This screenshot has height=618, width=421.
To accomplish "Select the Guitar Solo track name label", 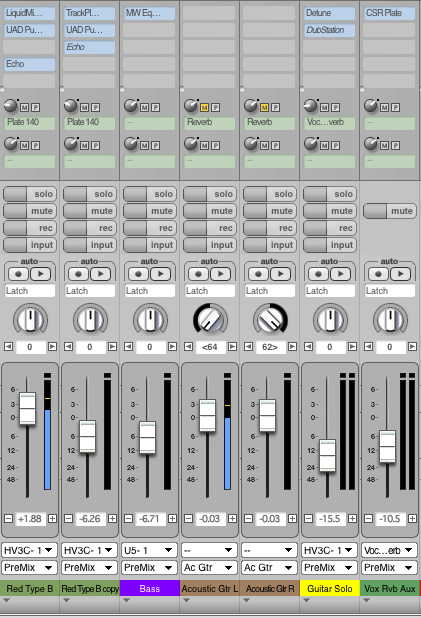I will click(330, 588).
